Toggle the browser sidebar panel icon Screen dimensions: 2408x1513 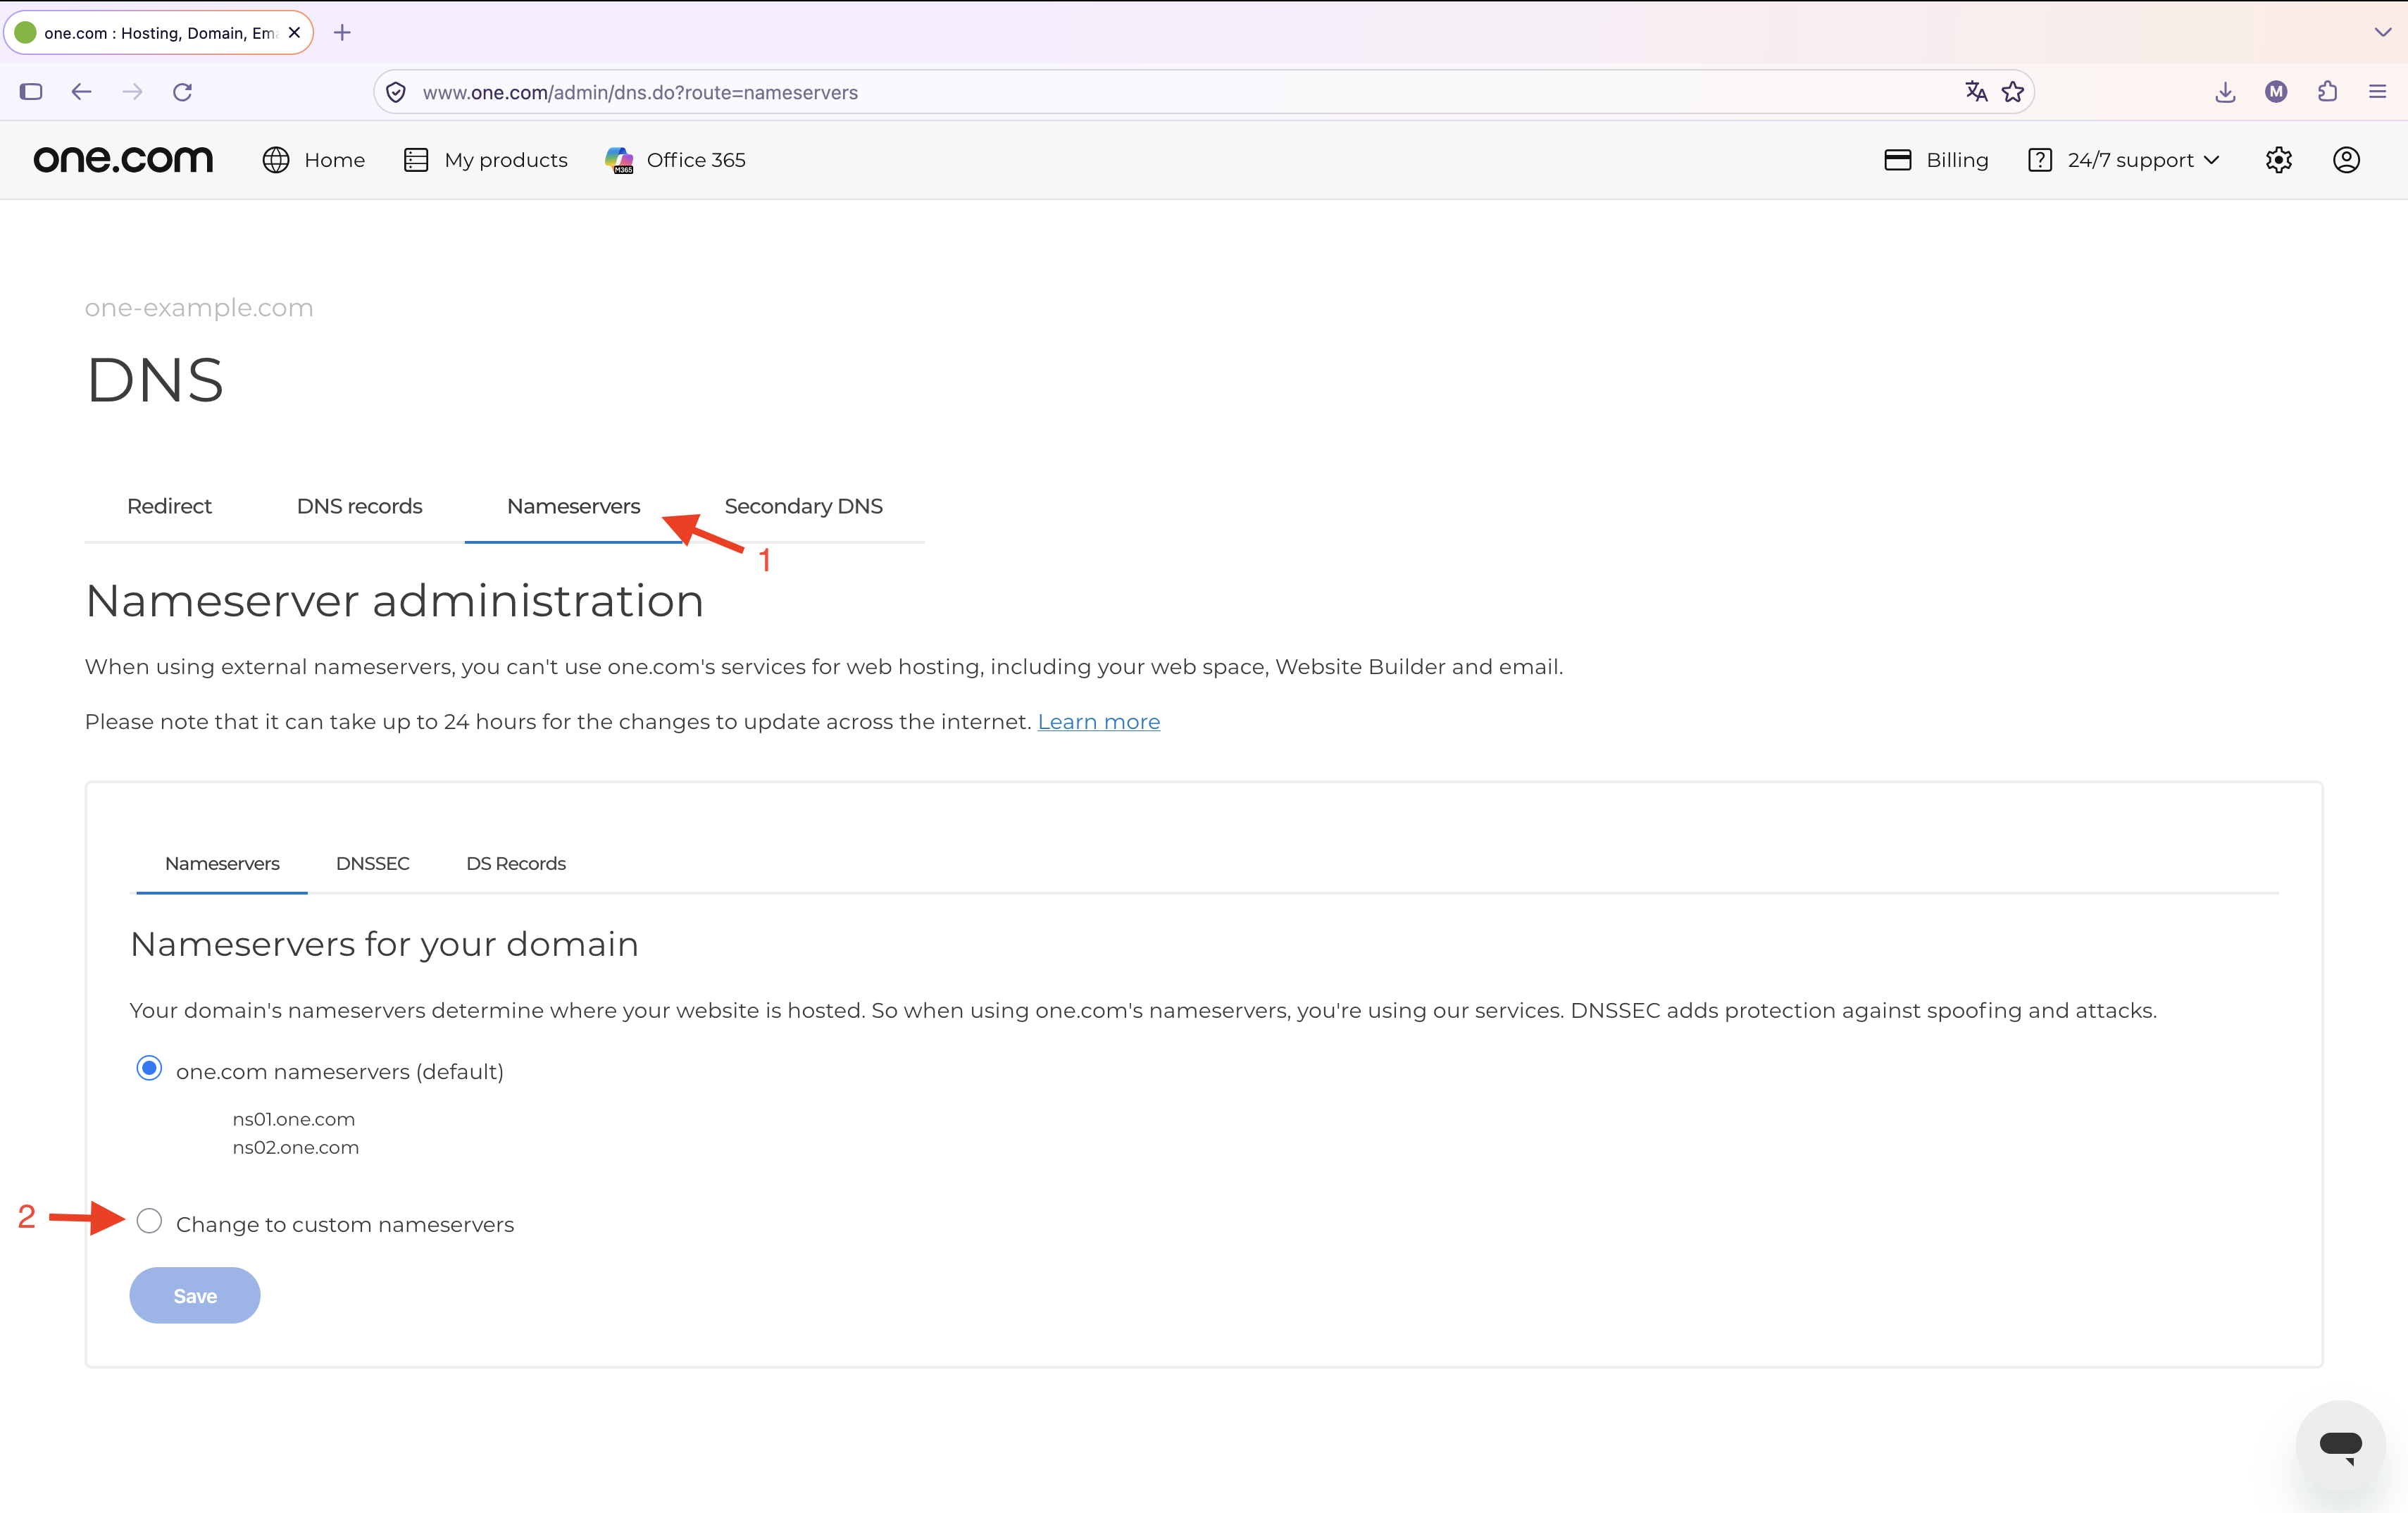click(x=31, y=92)
